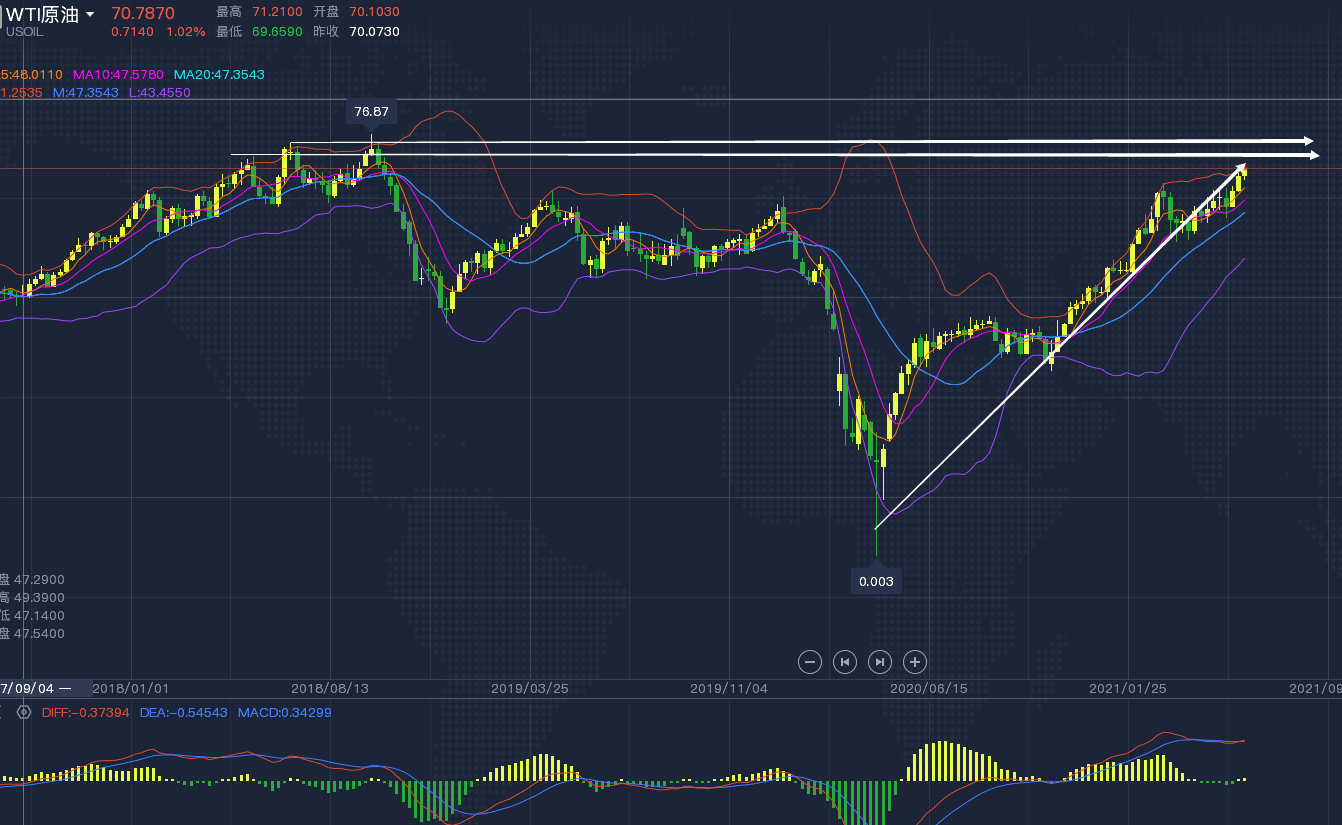Open MACD indicator settings hexagon icon
The image size is (1342, 825).
click(x=24, y=713)
